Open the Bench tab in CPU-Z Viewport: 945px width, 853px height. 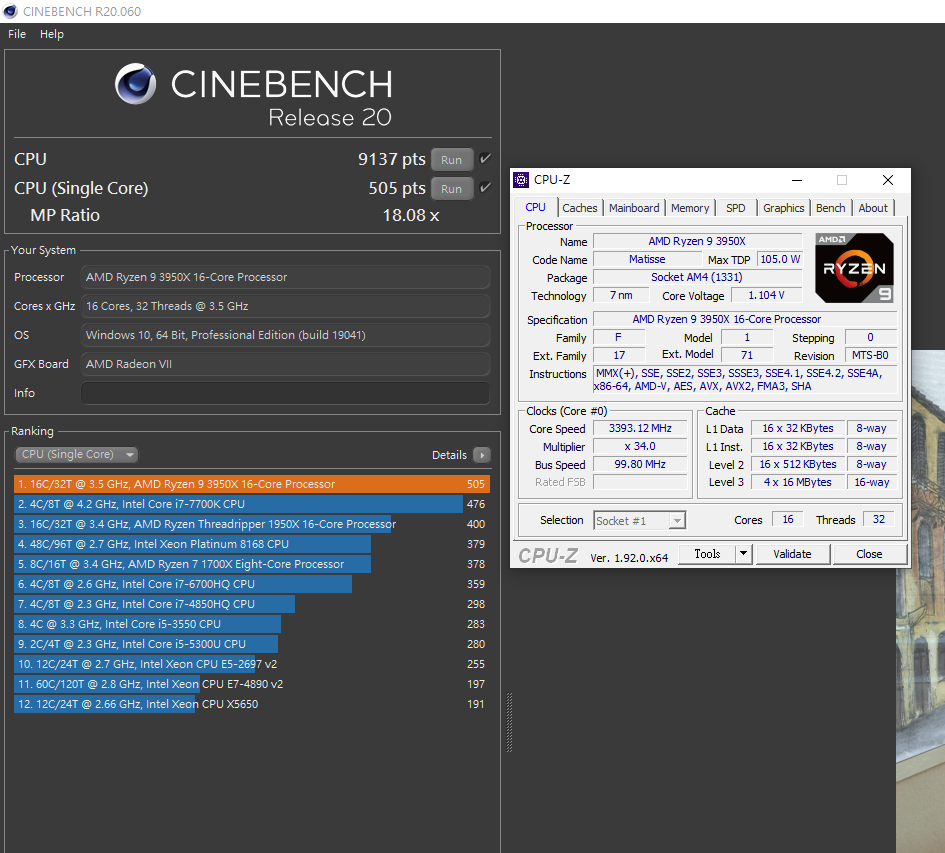click(x=830, y=208)
